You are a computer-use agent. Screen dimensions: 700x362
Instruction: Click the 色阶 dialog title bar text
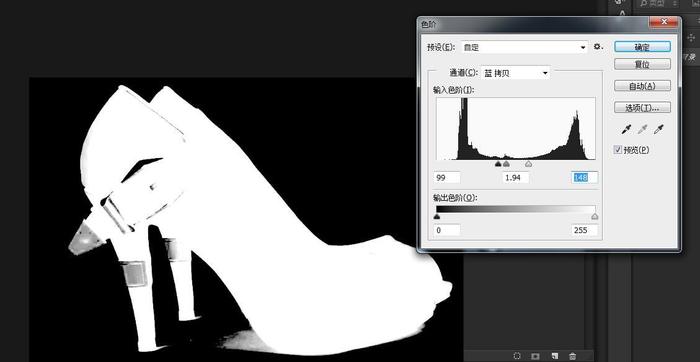click(x=428, y=24)
